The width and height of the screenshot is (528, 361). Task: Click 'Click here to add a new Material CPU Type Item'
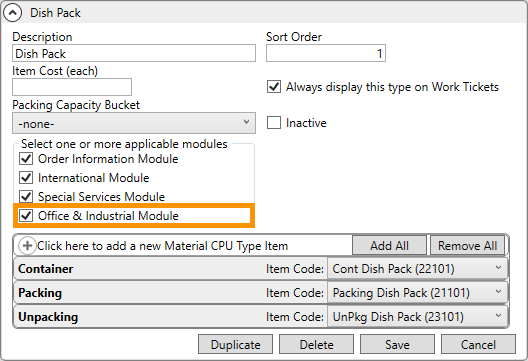coord(162,246)
